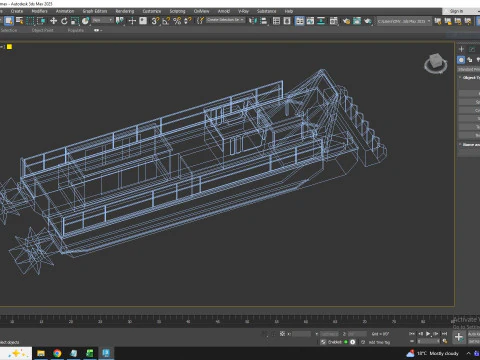Open Chrome from the taskbar
The height and width of the screenshot is (360, 480).
57,353
